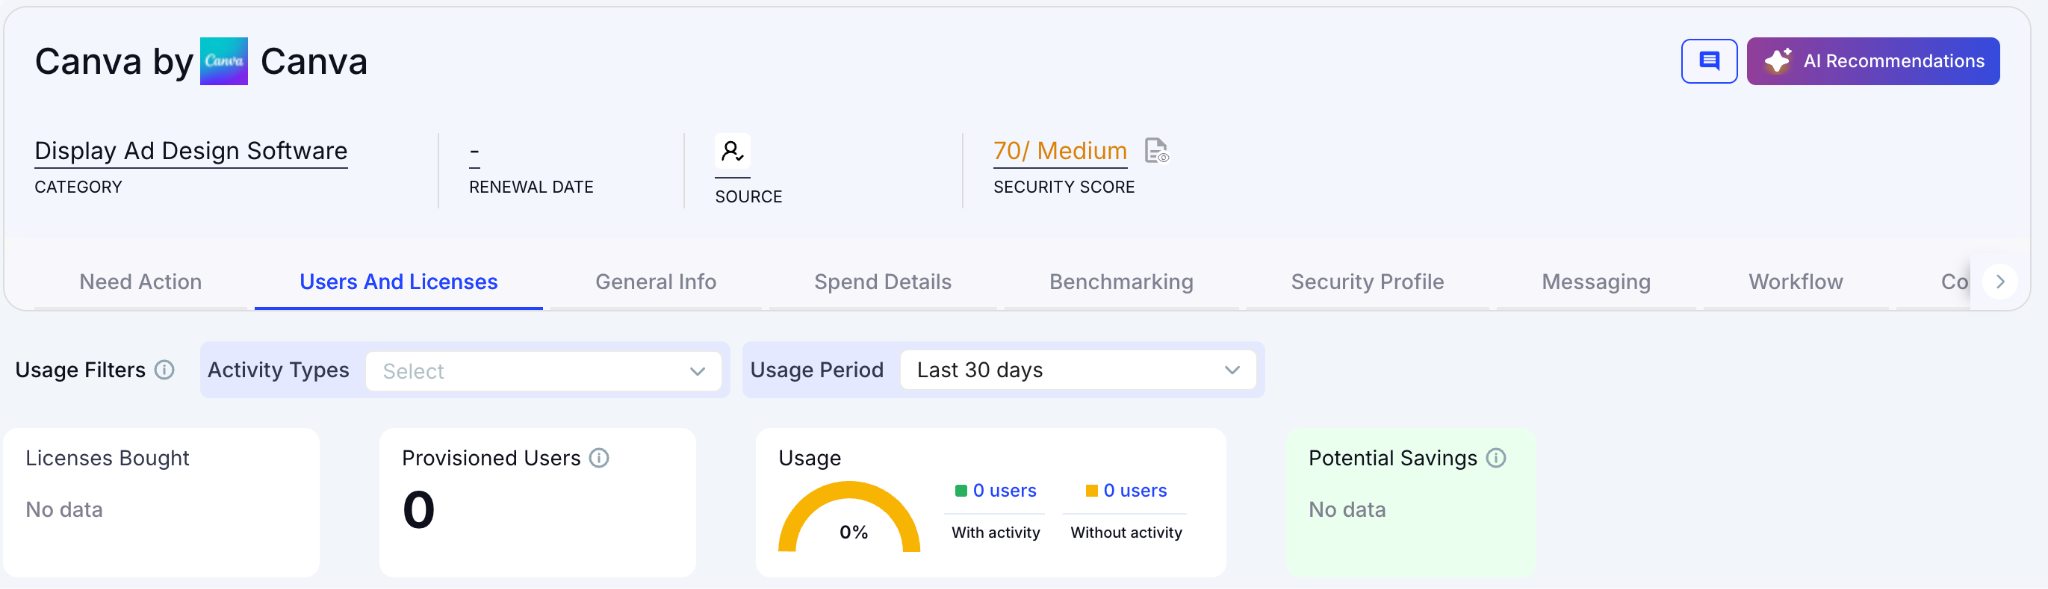
Task: Click the Potential Savings No data text
Action: [x=1347, y=510]
